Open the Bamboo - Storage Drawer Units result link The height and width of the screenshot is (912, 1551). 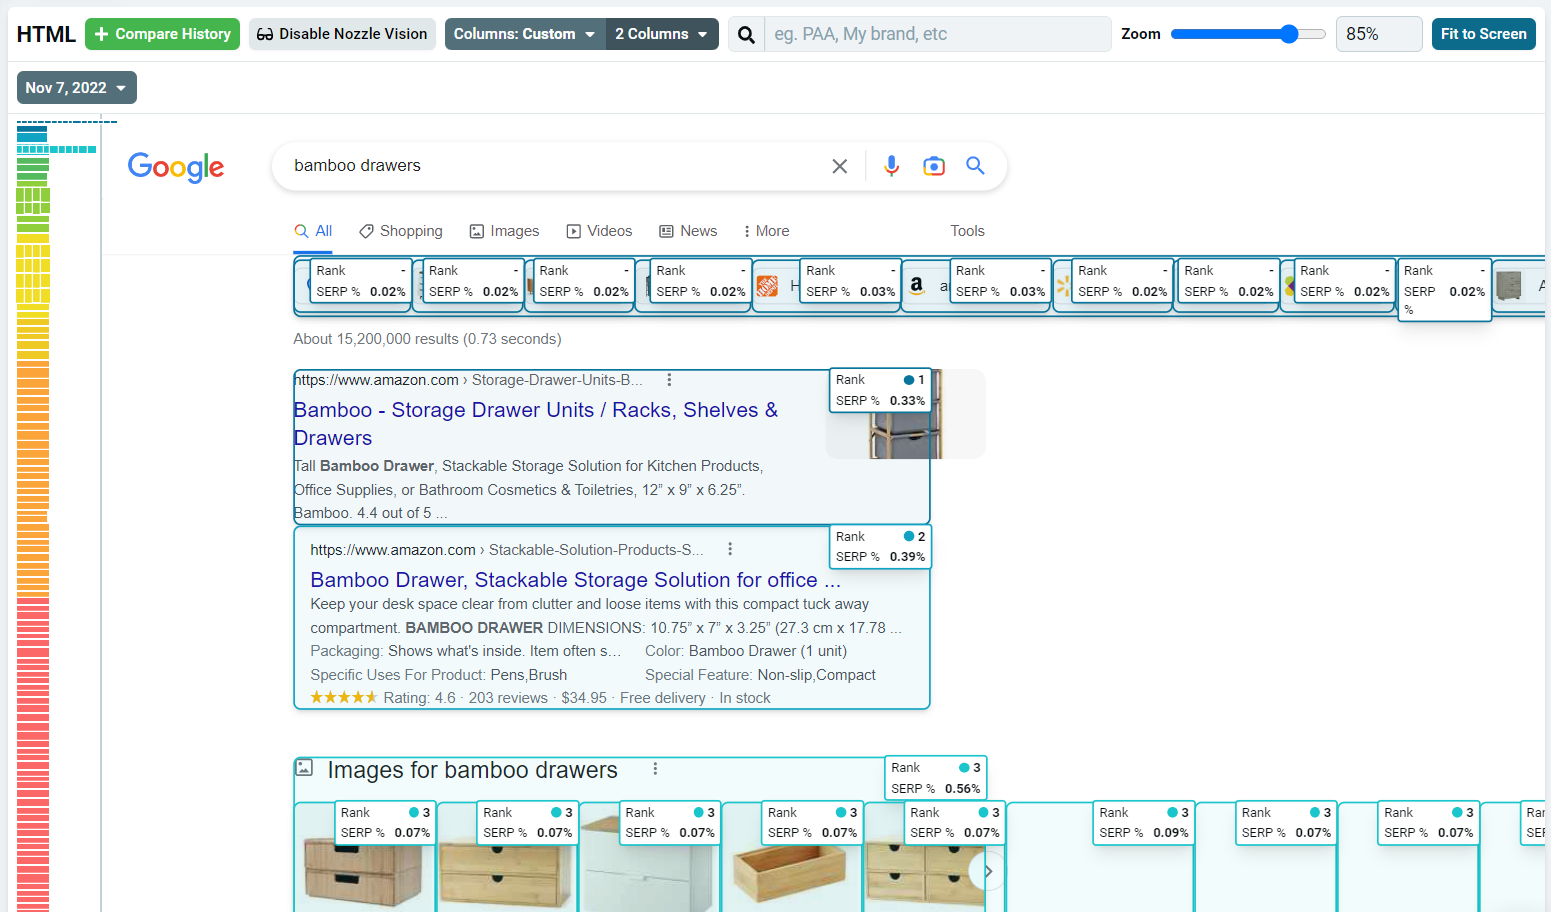pos(536,424)
